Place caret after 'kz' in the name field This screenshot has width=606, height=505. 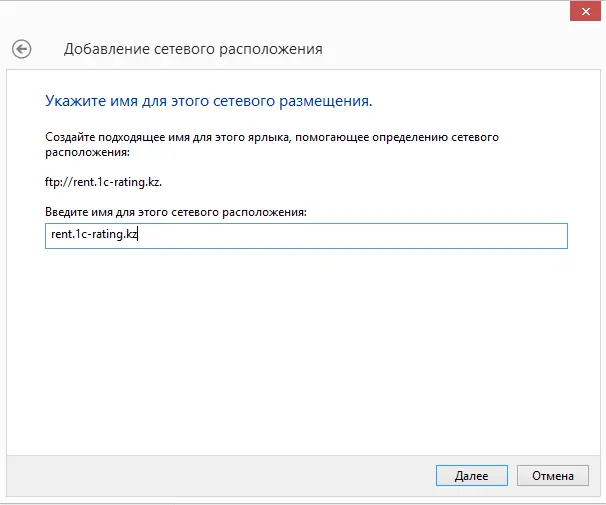138,234
